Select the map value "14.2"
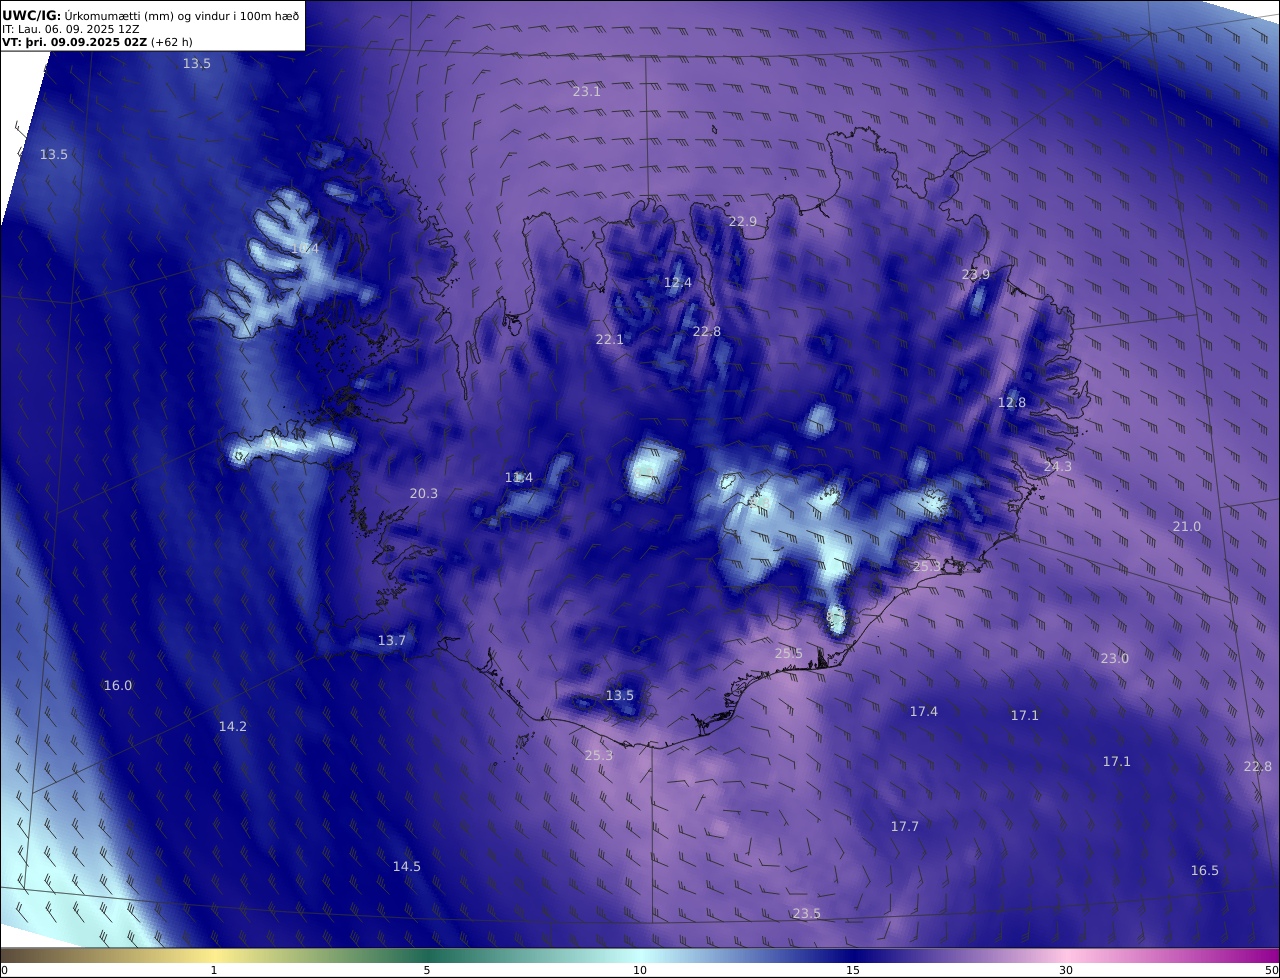1280x978 pixels. [233, 726]
